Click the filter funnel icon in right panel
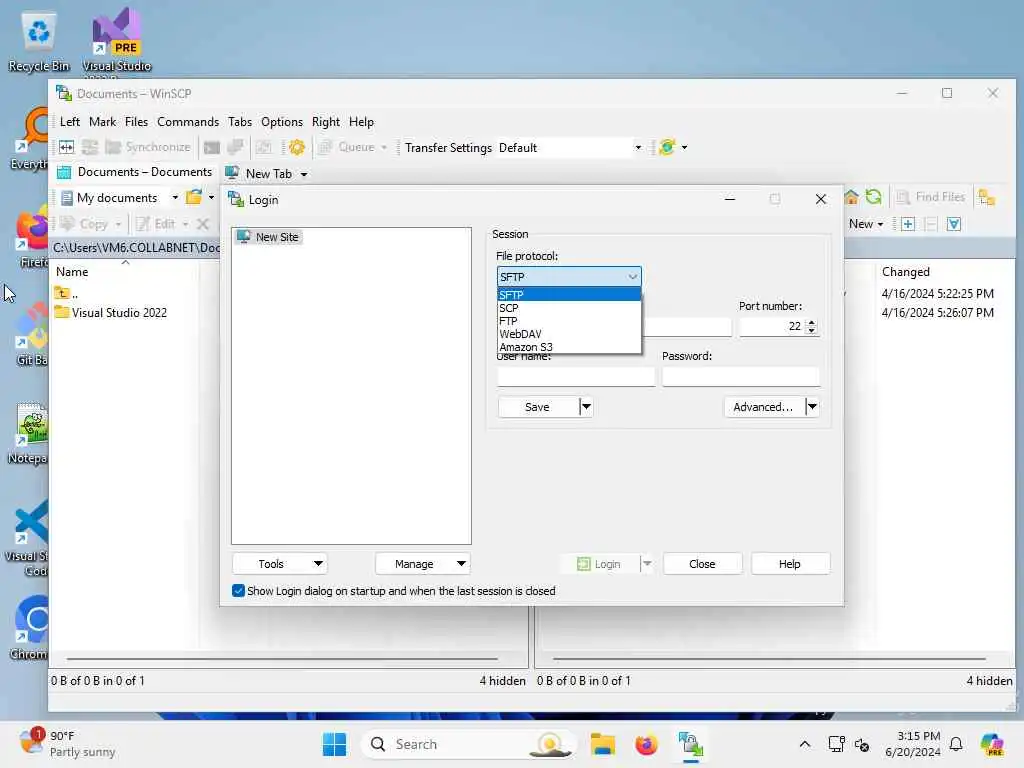This screenshot has height=768, width=1024. click(x=954, y=224)
